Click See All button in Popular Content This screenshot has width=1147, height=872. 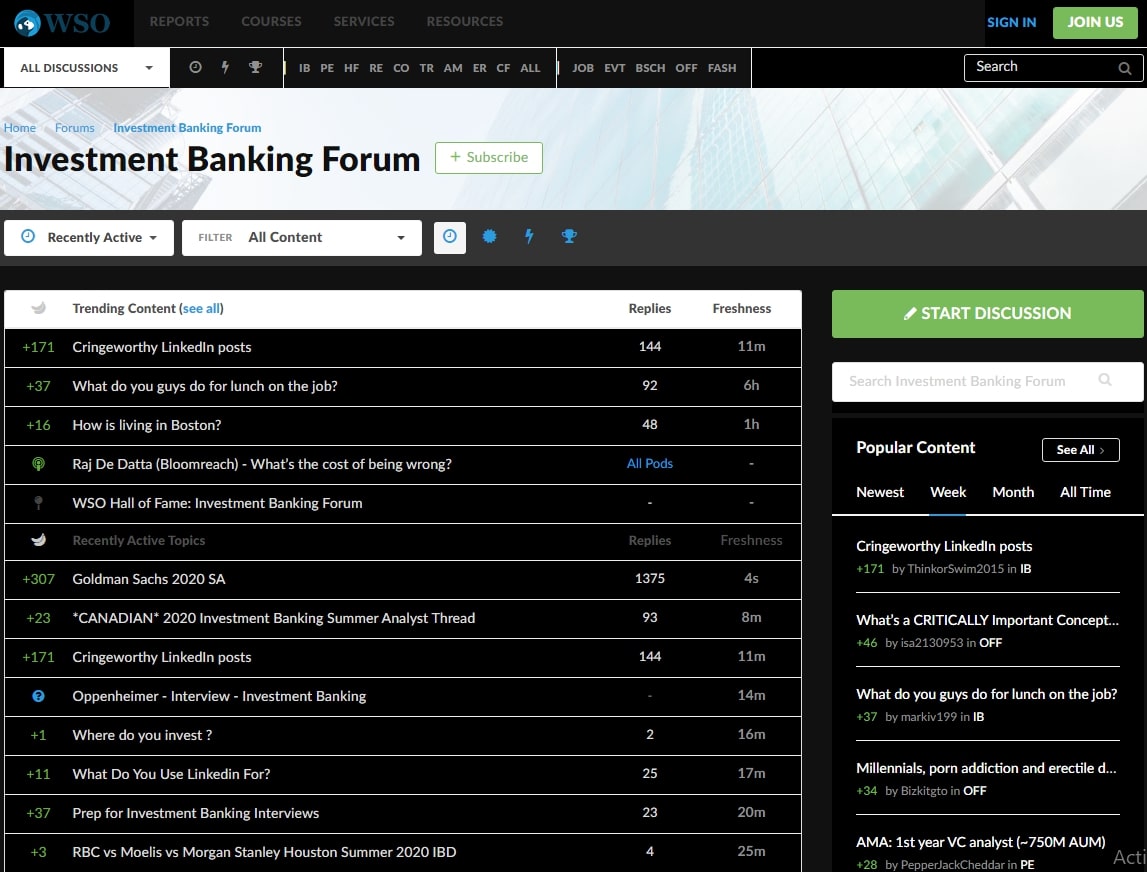(x=1080, y=450)
